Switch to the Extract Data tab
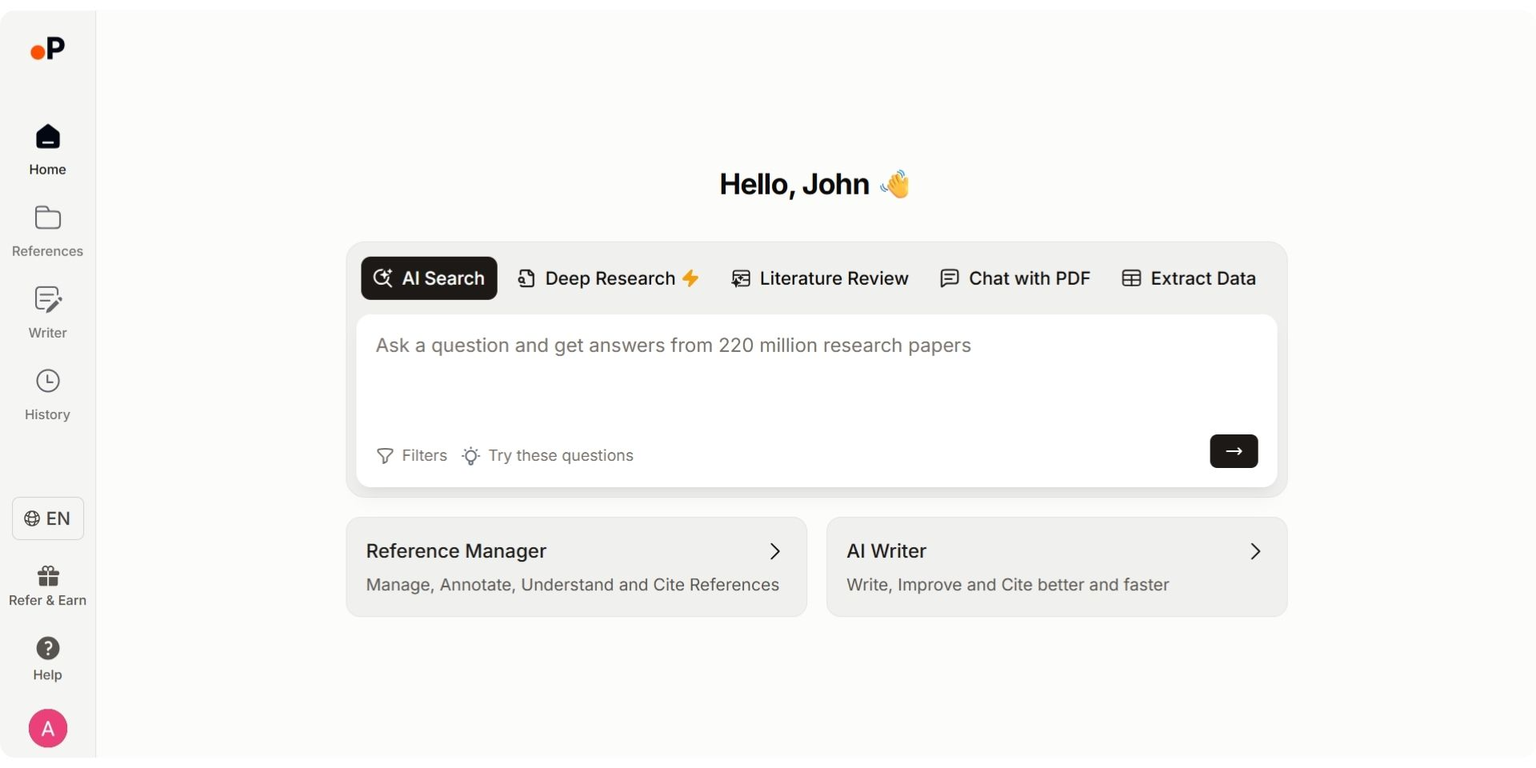The image size is (1536, 768). (1188, 278)
